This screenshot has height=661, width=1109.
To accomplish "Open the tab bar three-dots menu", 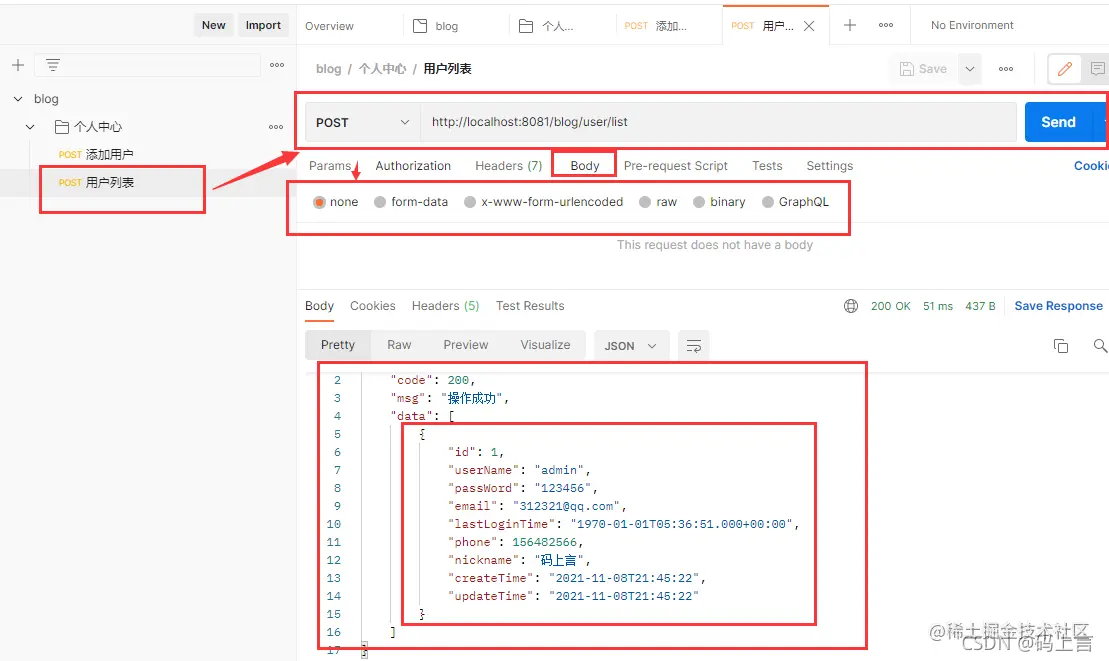I will (x=886, y=25).
